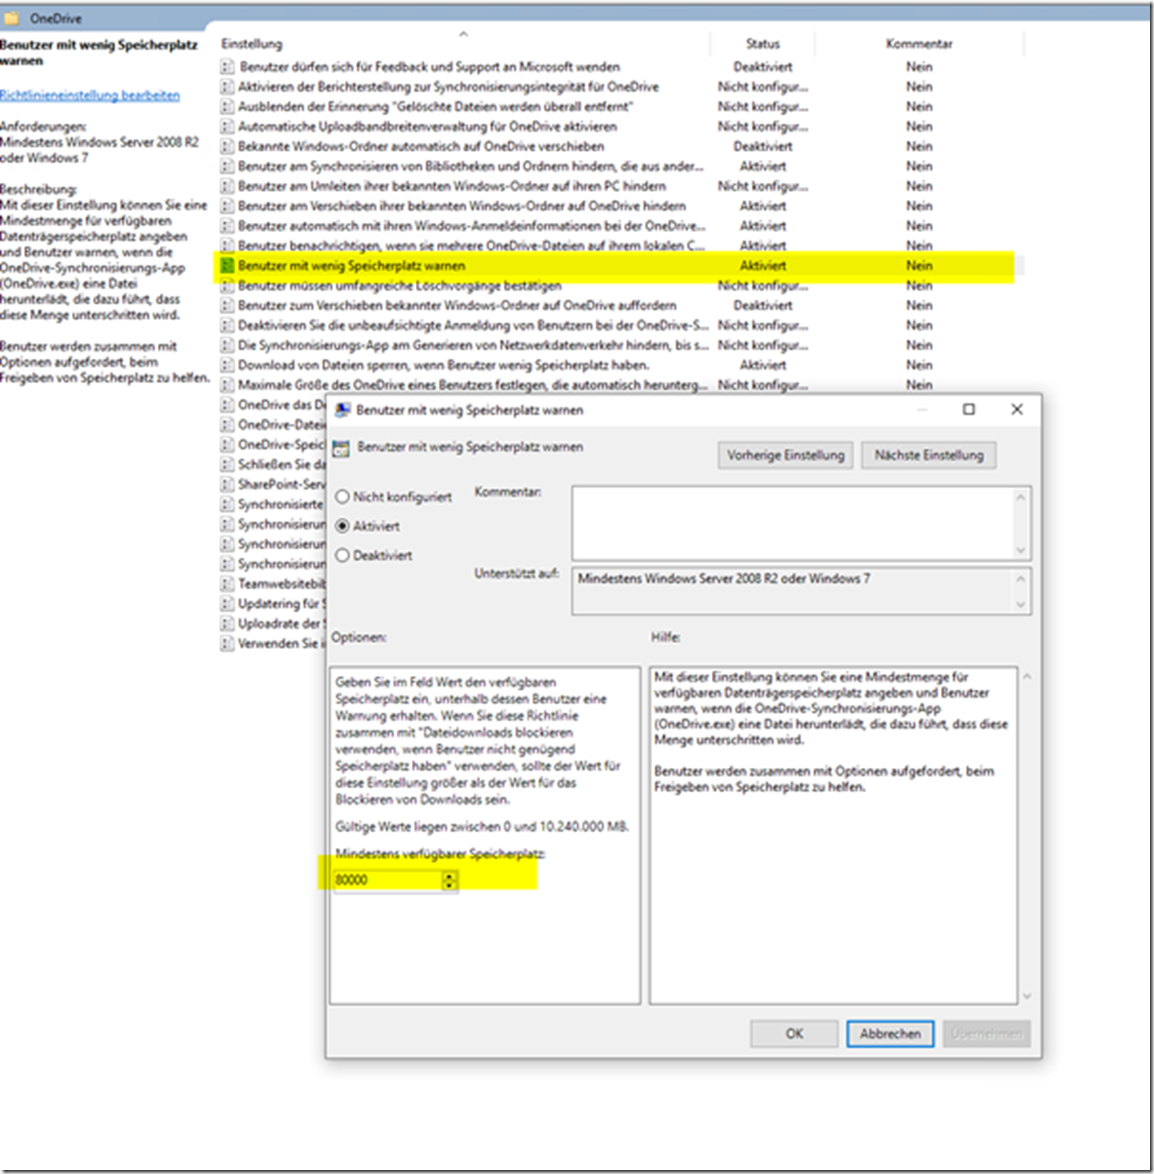The image size is (1154, 1174).
Task: Click 'Nächste Einstellung' button
Action: pyautogui.click(x=929, y=455)
